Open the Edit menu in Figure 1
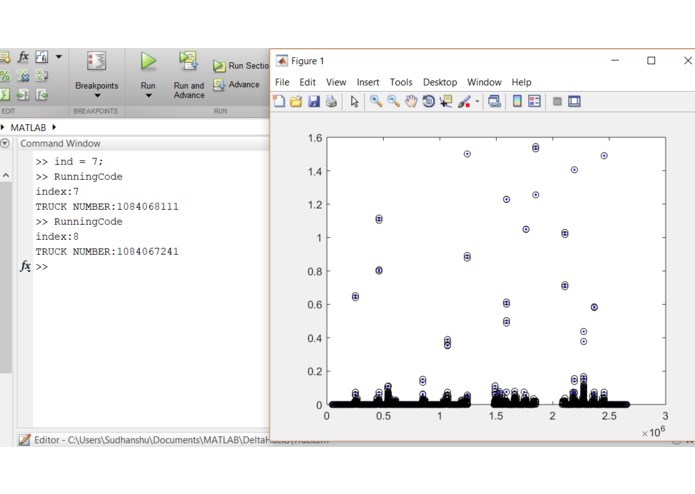Viewport: 695px width, 494px height. (x=307, y=82)
